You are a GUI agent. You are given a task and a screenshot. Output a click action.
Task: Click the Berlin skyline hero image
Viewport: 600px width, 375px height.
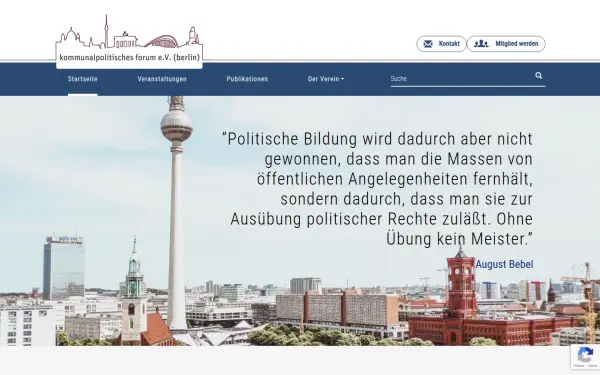tap(300, 221)
